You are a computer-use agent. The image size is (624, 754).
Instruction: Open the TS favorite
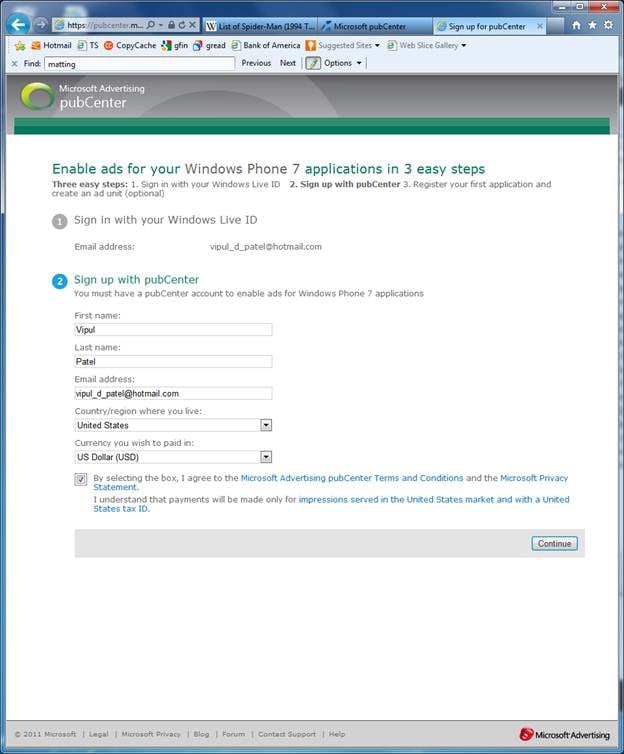tap(87, 45)
